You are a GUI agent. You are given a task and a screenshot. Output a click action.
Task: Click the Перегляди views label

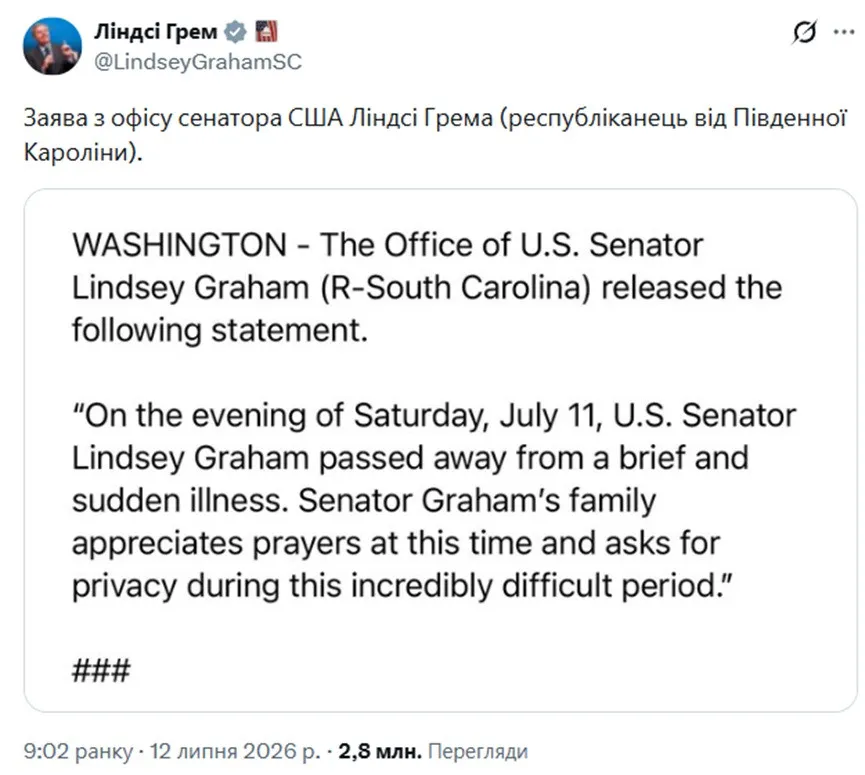[478, 751]
